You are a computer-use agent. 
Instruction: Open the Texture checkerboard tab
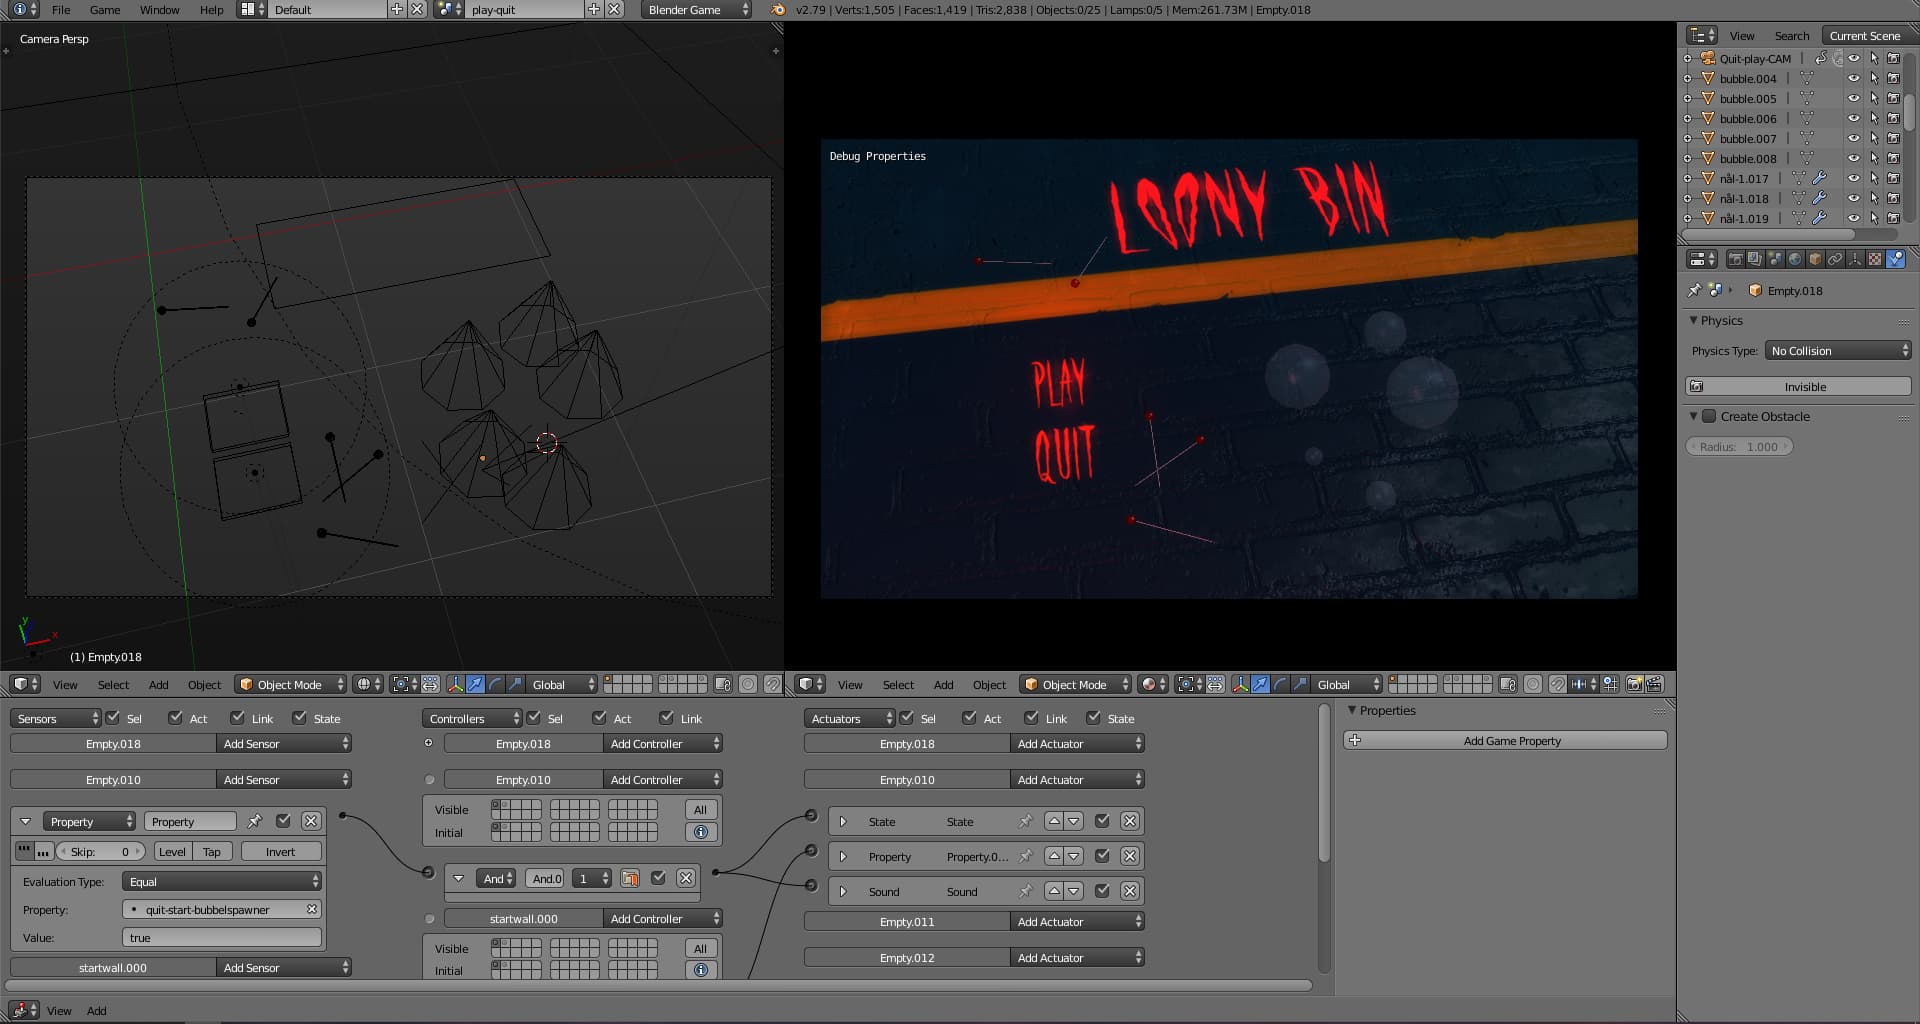[x=1875, y=259]
